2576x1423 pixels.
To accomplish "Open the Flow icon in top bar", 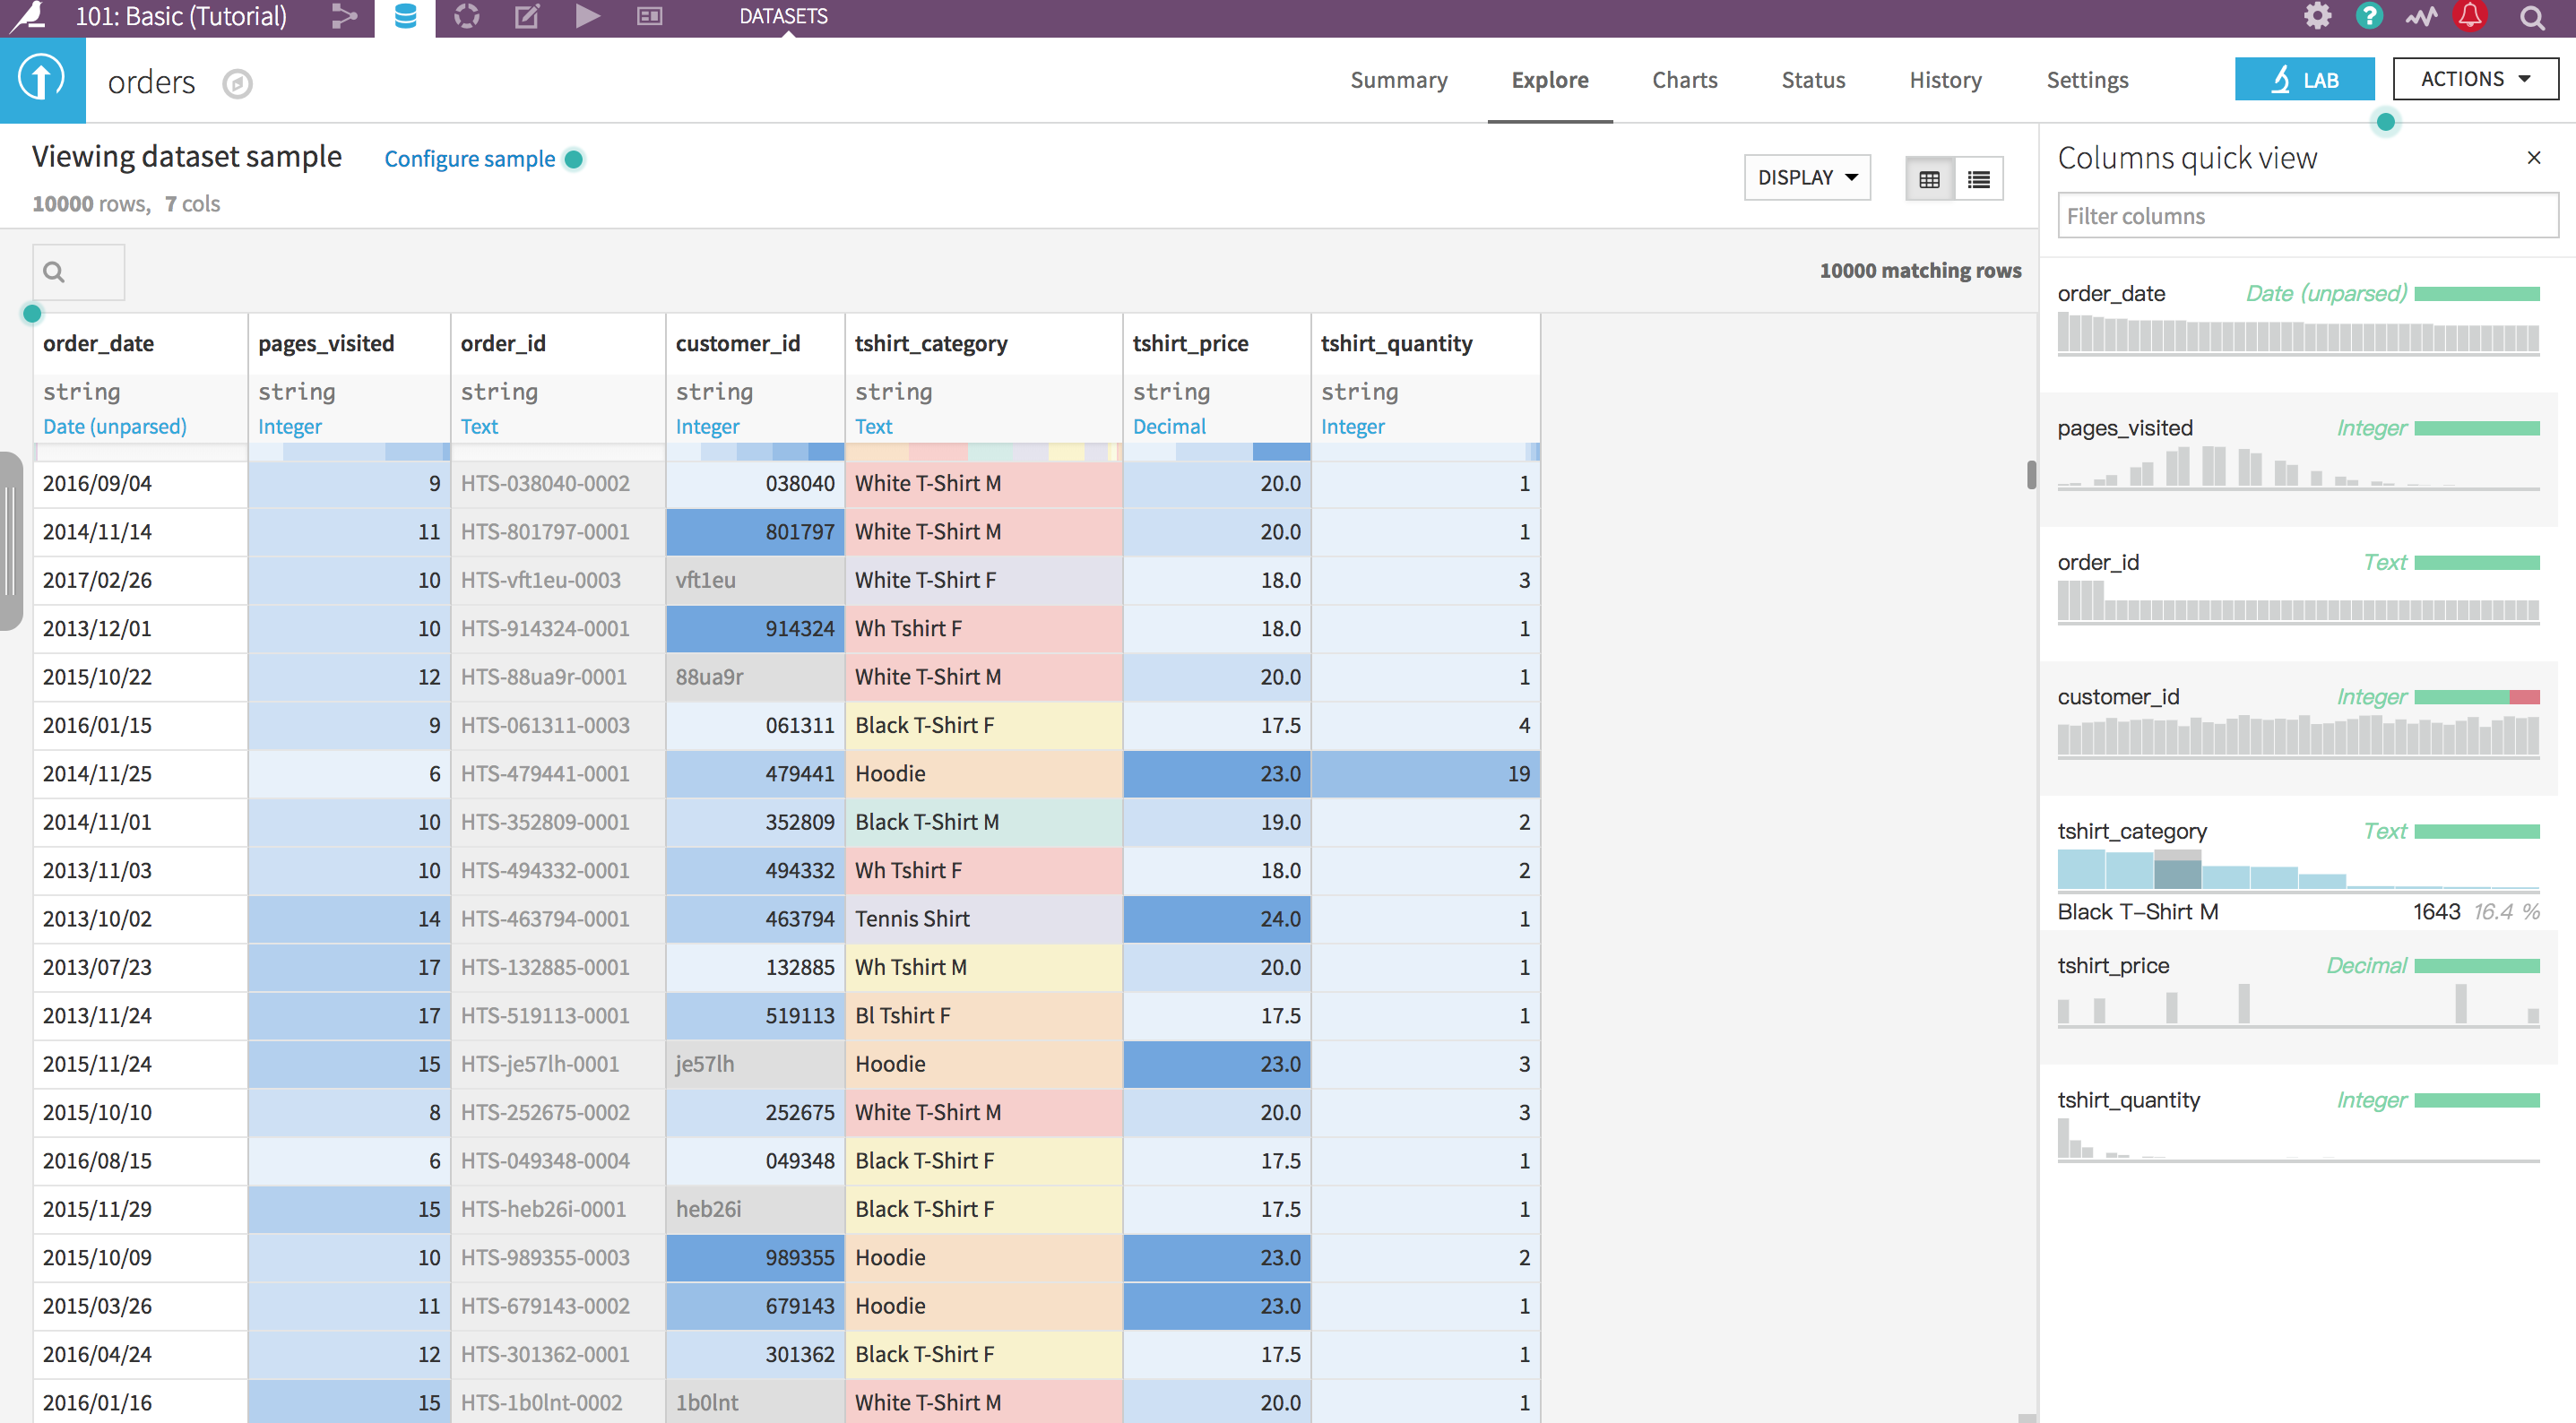I will click(344, 16).
